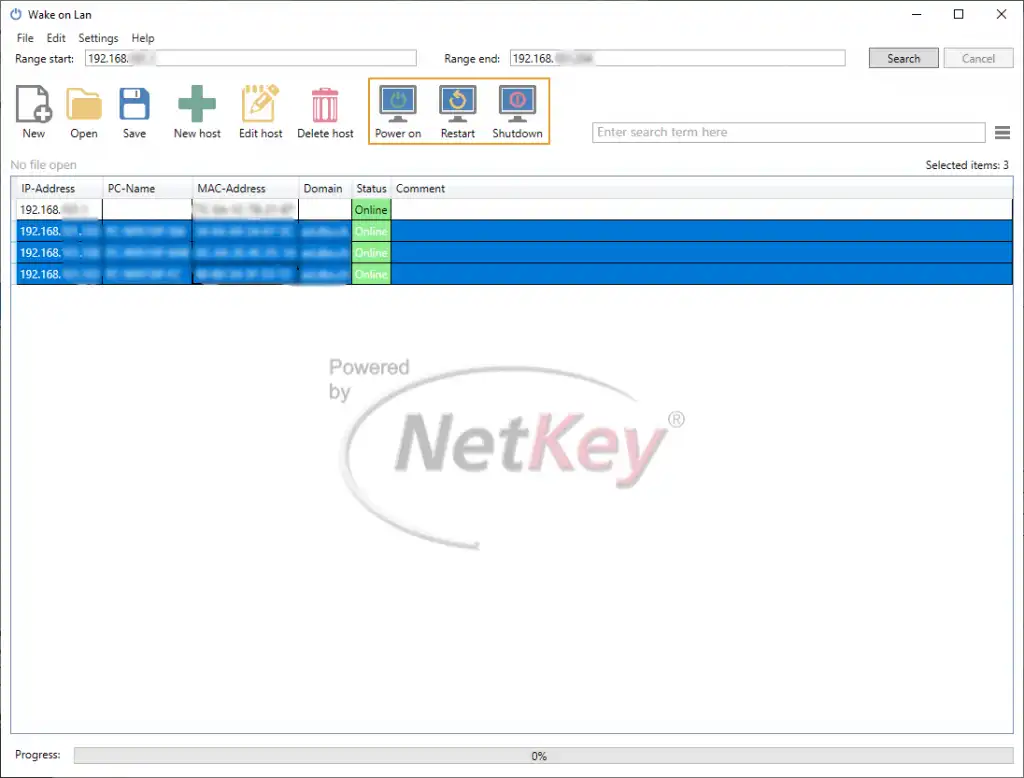This screenshot has width=1024, height=778.
Task: Open a host file with Open icon
Action: [84, 104]
